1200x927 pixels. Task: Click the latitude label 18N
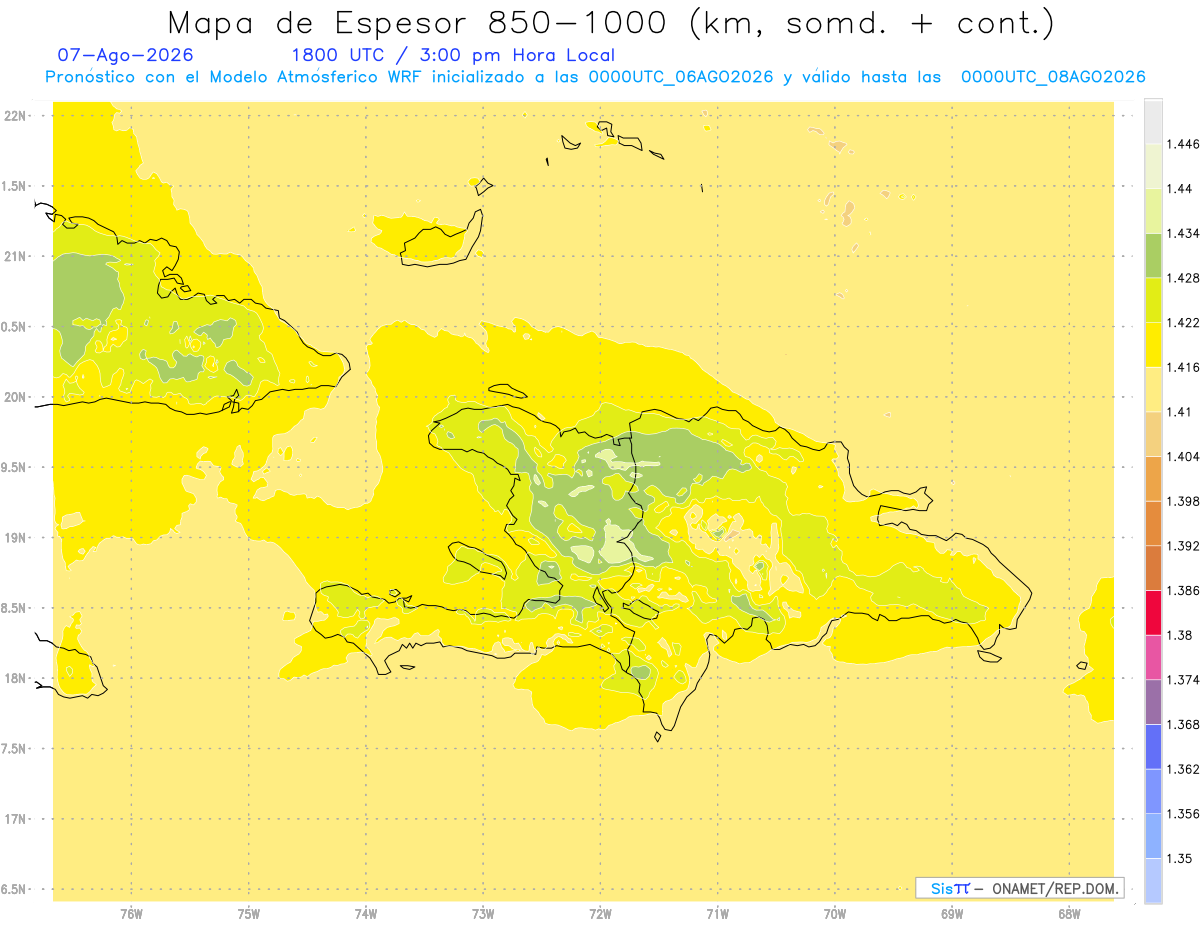[15, 678]
